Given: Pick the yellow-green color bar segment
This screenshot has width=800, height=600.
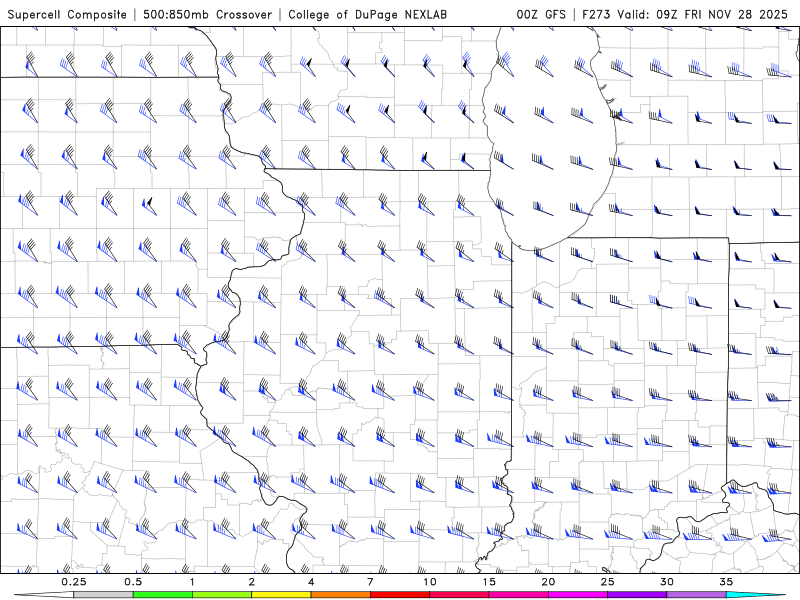Looking at the screenshot, I should click(x=222, y=595).
